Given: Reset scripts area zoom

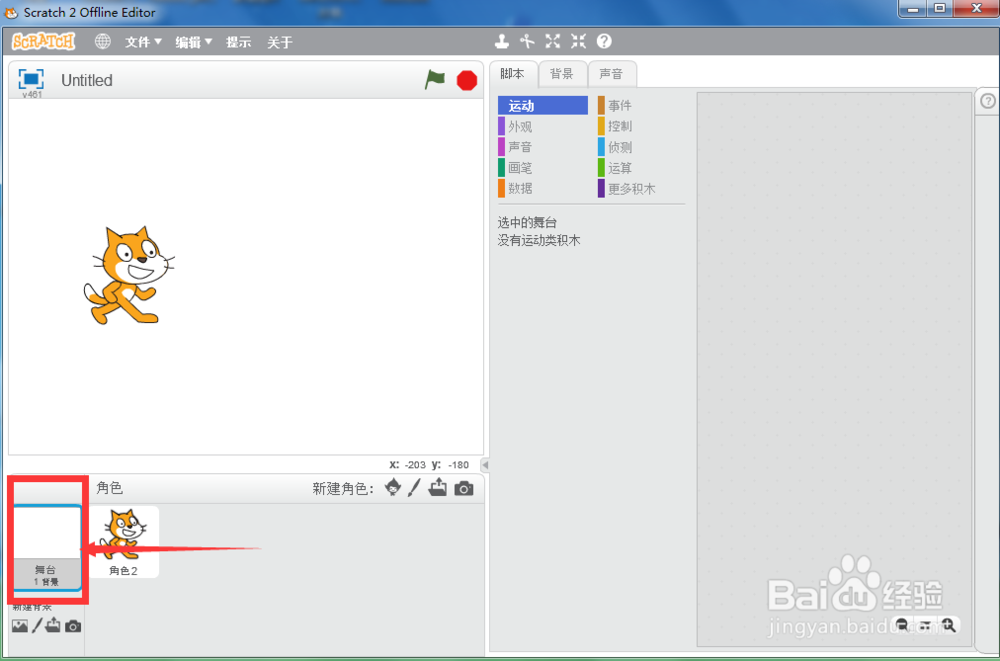Looking at the screenshot, I should (925, 625).
